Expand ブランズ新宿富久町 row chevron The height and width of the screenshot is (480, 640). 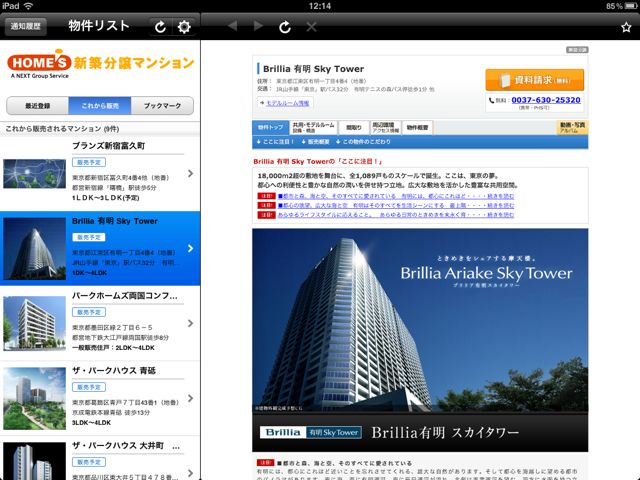click(x=190, y=173)
